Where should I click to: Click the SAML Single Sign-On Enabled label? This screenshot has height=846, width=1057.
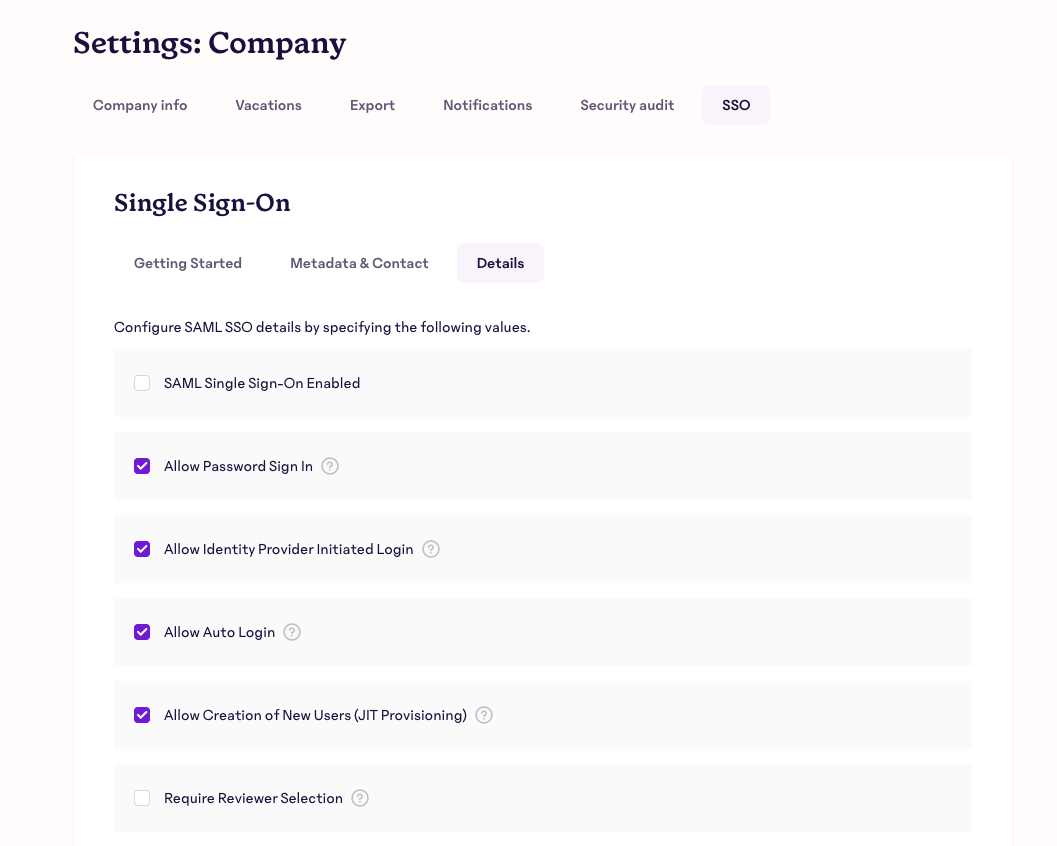pos(262,383)
